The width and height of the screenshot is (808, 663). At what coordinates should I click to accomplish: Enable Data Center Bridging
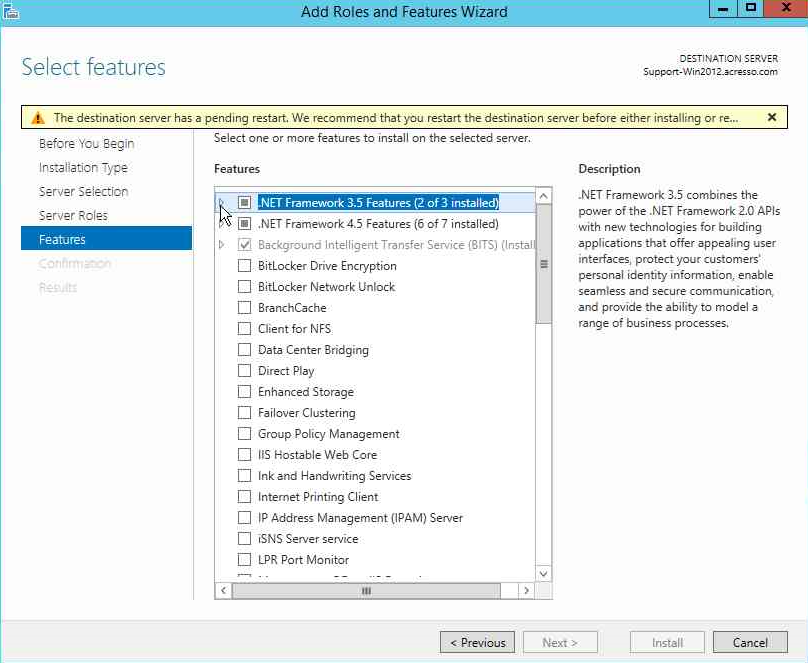[x=242, y=349]
